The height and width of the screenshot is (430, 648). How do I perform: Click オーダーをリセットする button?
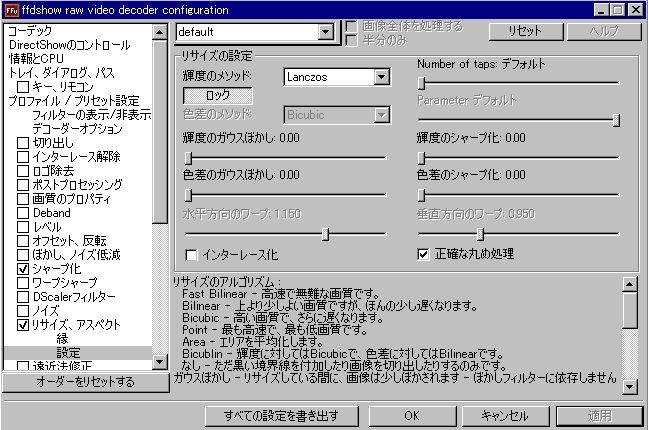(x=86, y=382)
